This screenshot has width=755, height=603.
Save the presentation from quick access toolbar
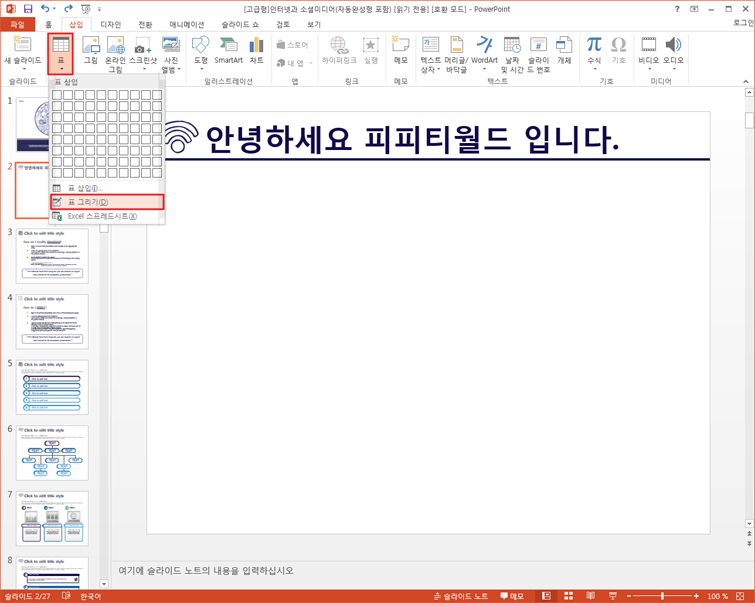(28, 9)
